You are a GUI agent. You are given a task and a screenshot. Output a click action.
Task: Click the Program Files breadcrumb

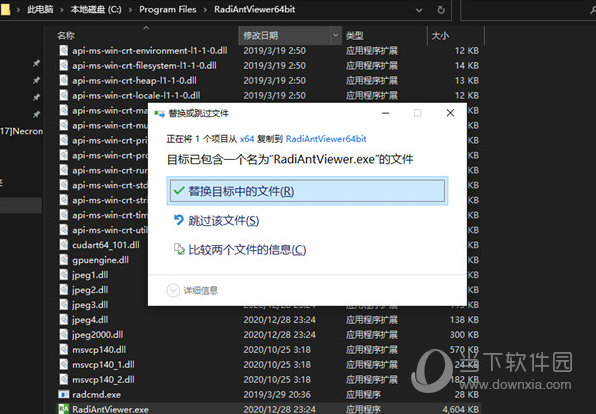tap(168, 10)
